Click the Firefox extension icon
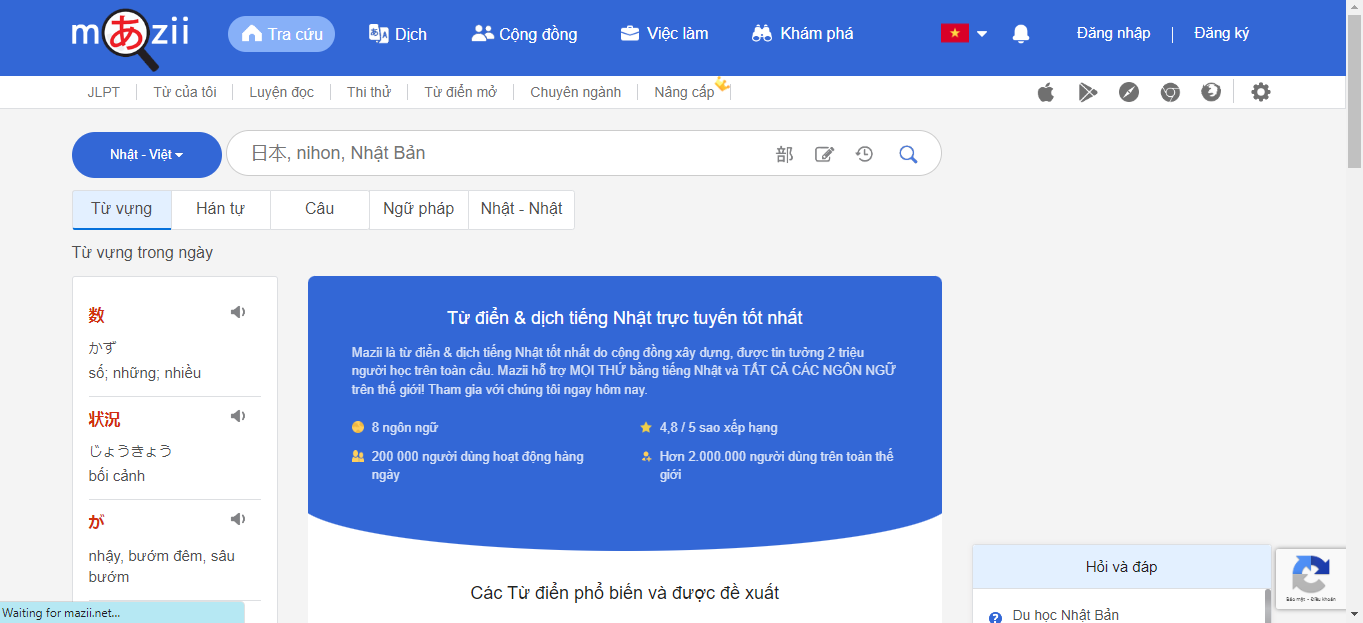The image size is (1363, 623). click(1211, 92)
